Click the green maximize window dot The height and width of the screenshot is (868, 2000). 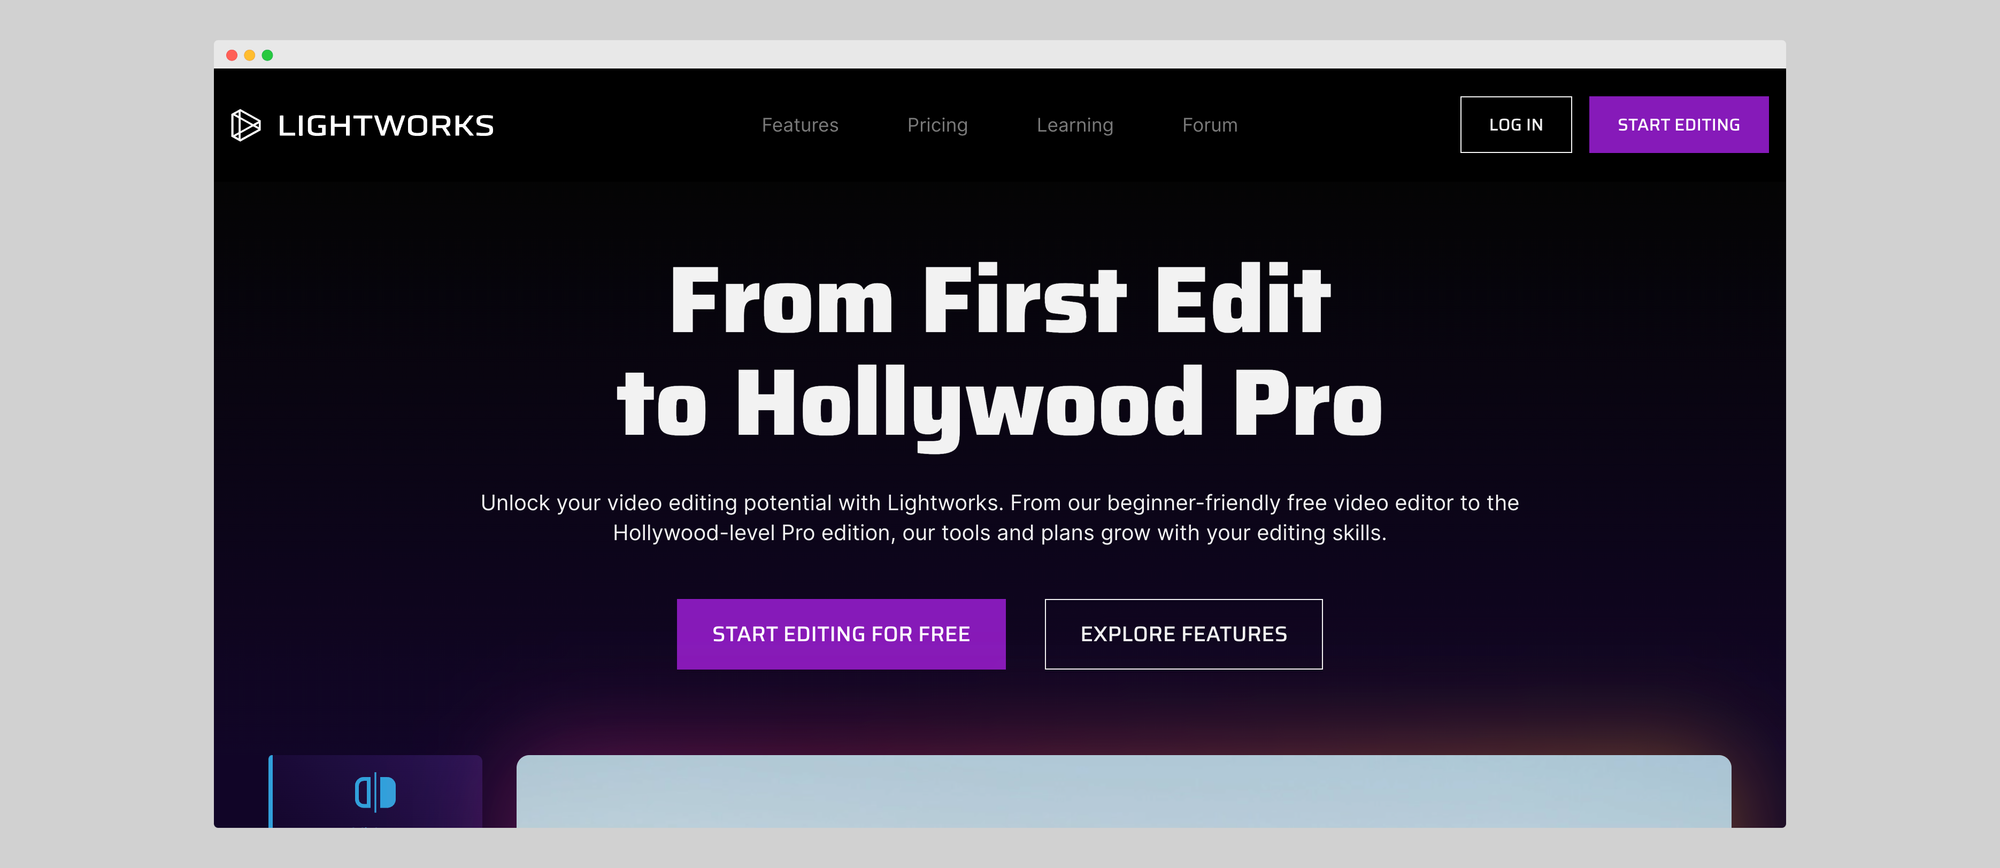coord(267,55)
